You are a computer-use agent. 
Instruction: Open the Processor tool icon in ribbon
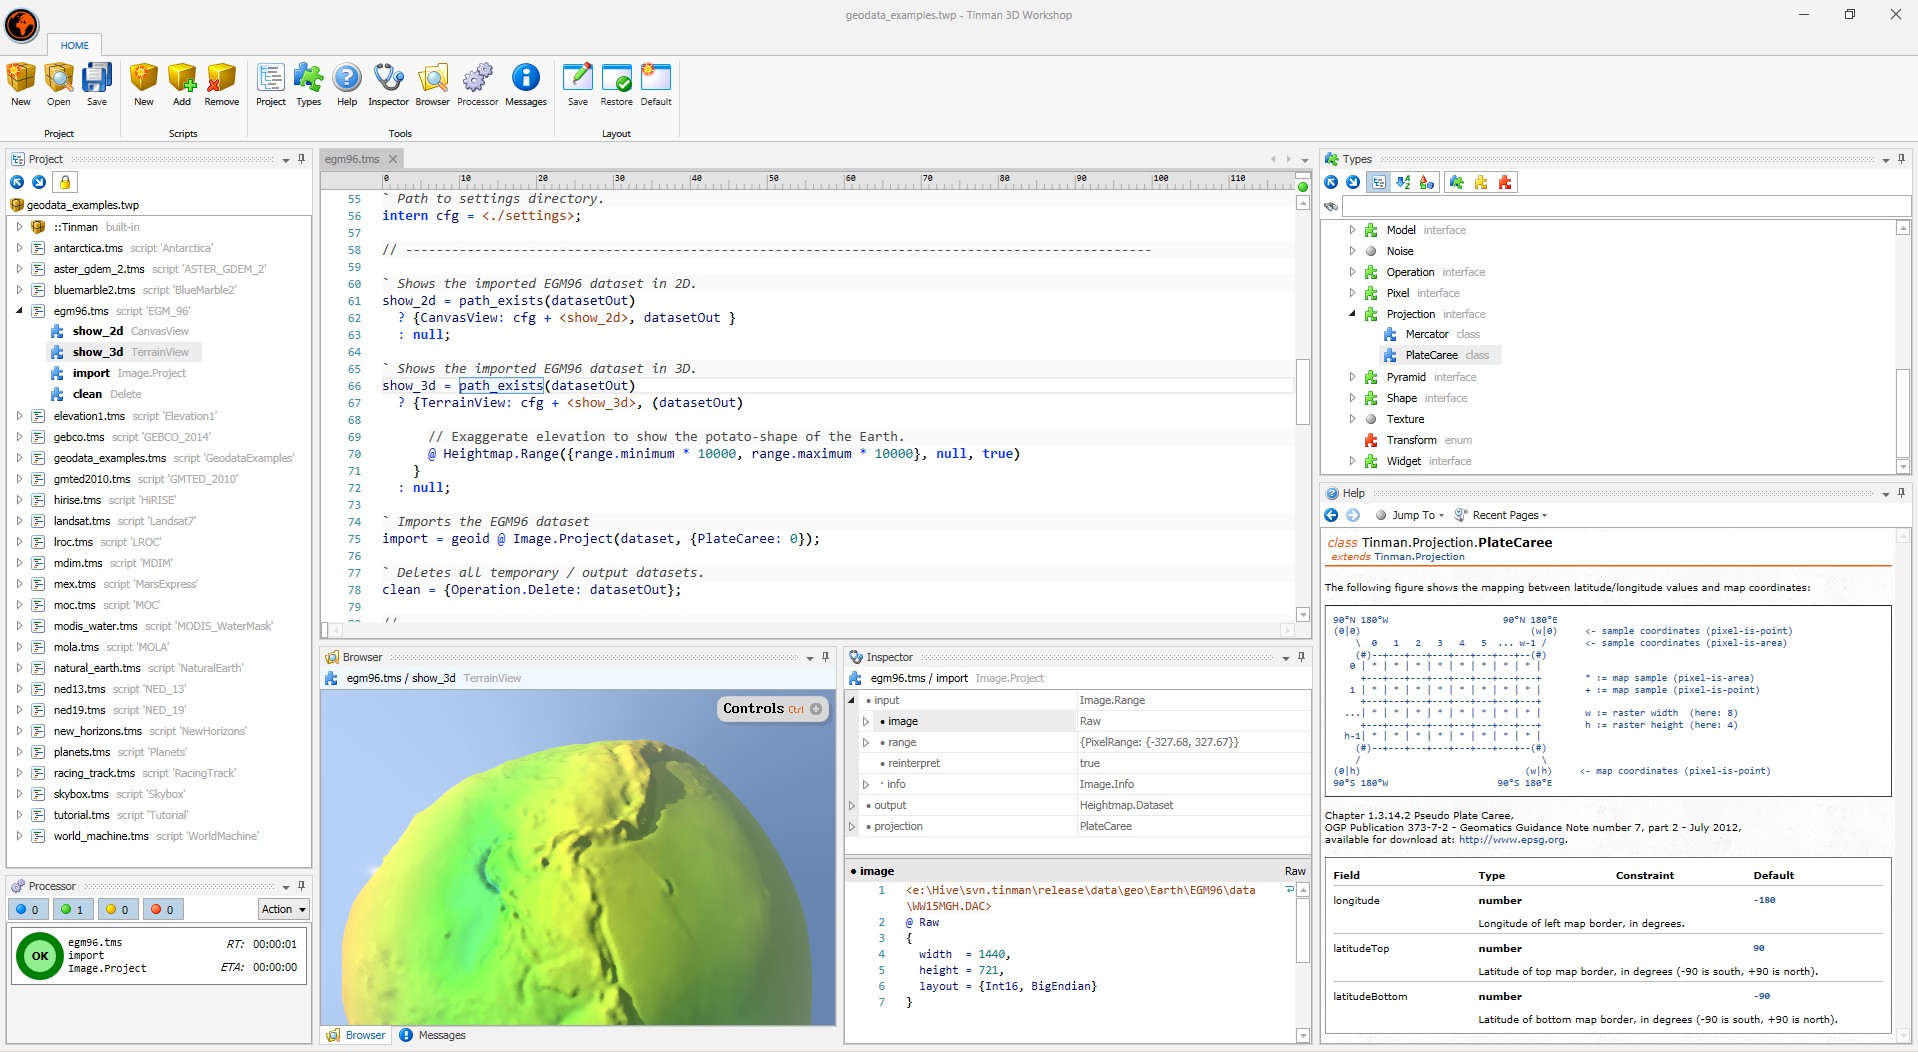pyautogui.click(x=478, y=84)
